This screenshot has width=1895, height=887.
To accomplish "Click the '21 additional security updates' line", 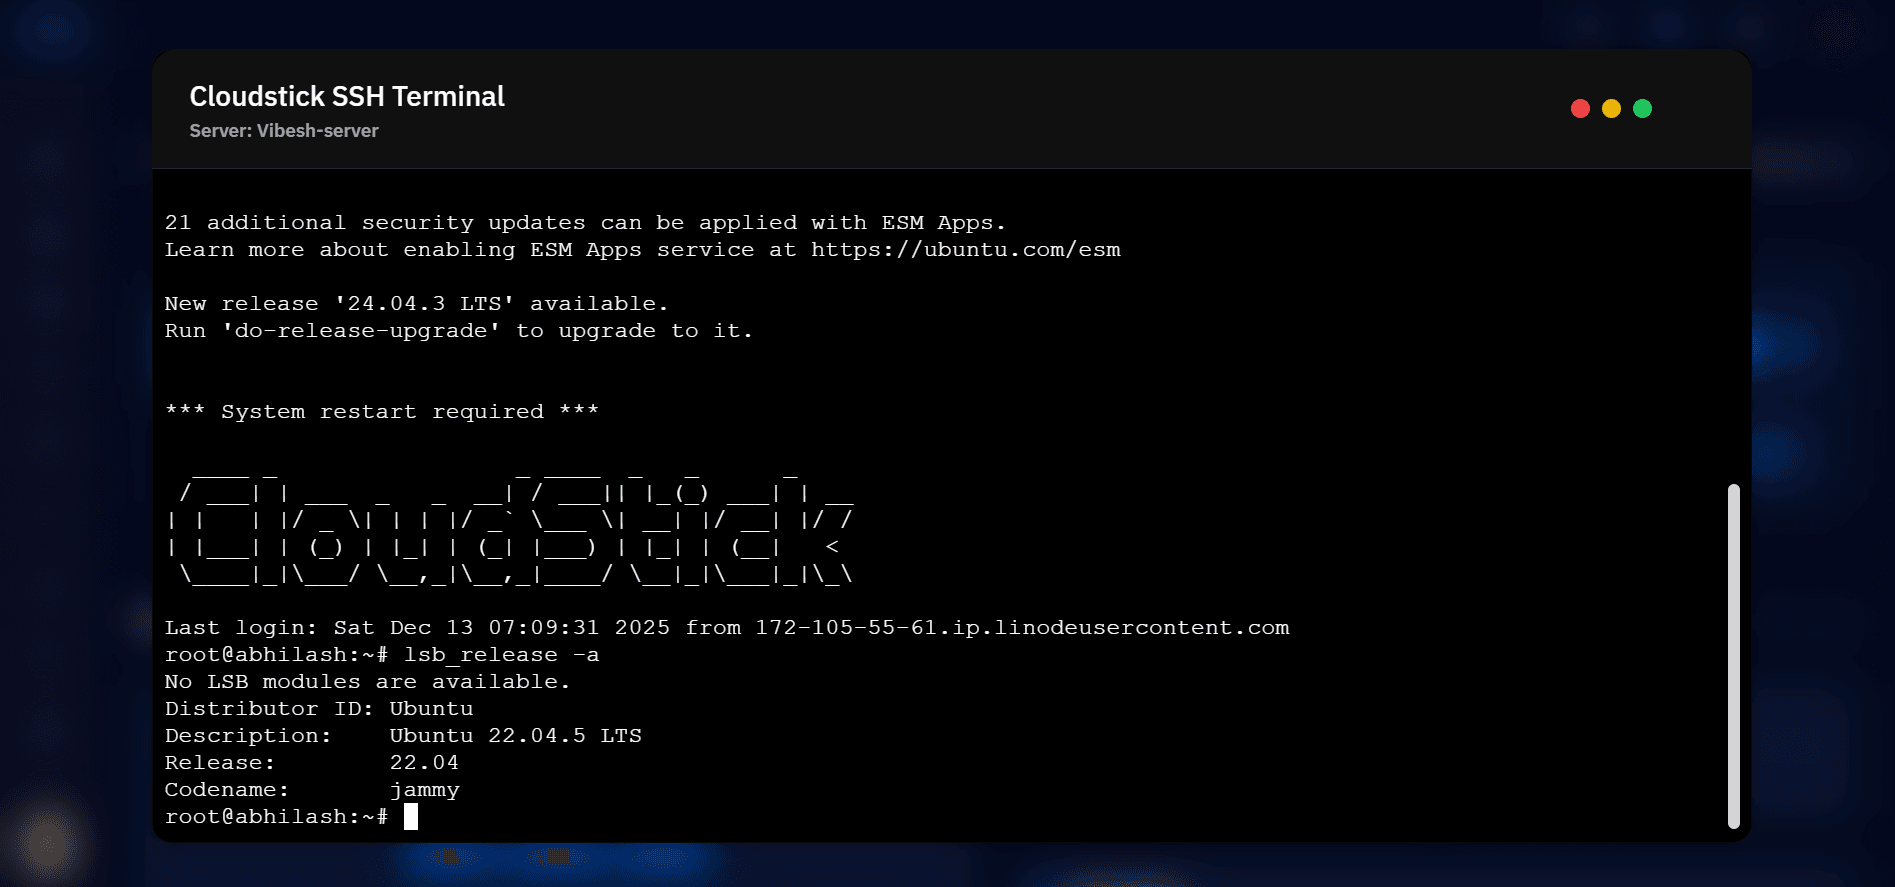I will coord(585,223).
